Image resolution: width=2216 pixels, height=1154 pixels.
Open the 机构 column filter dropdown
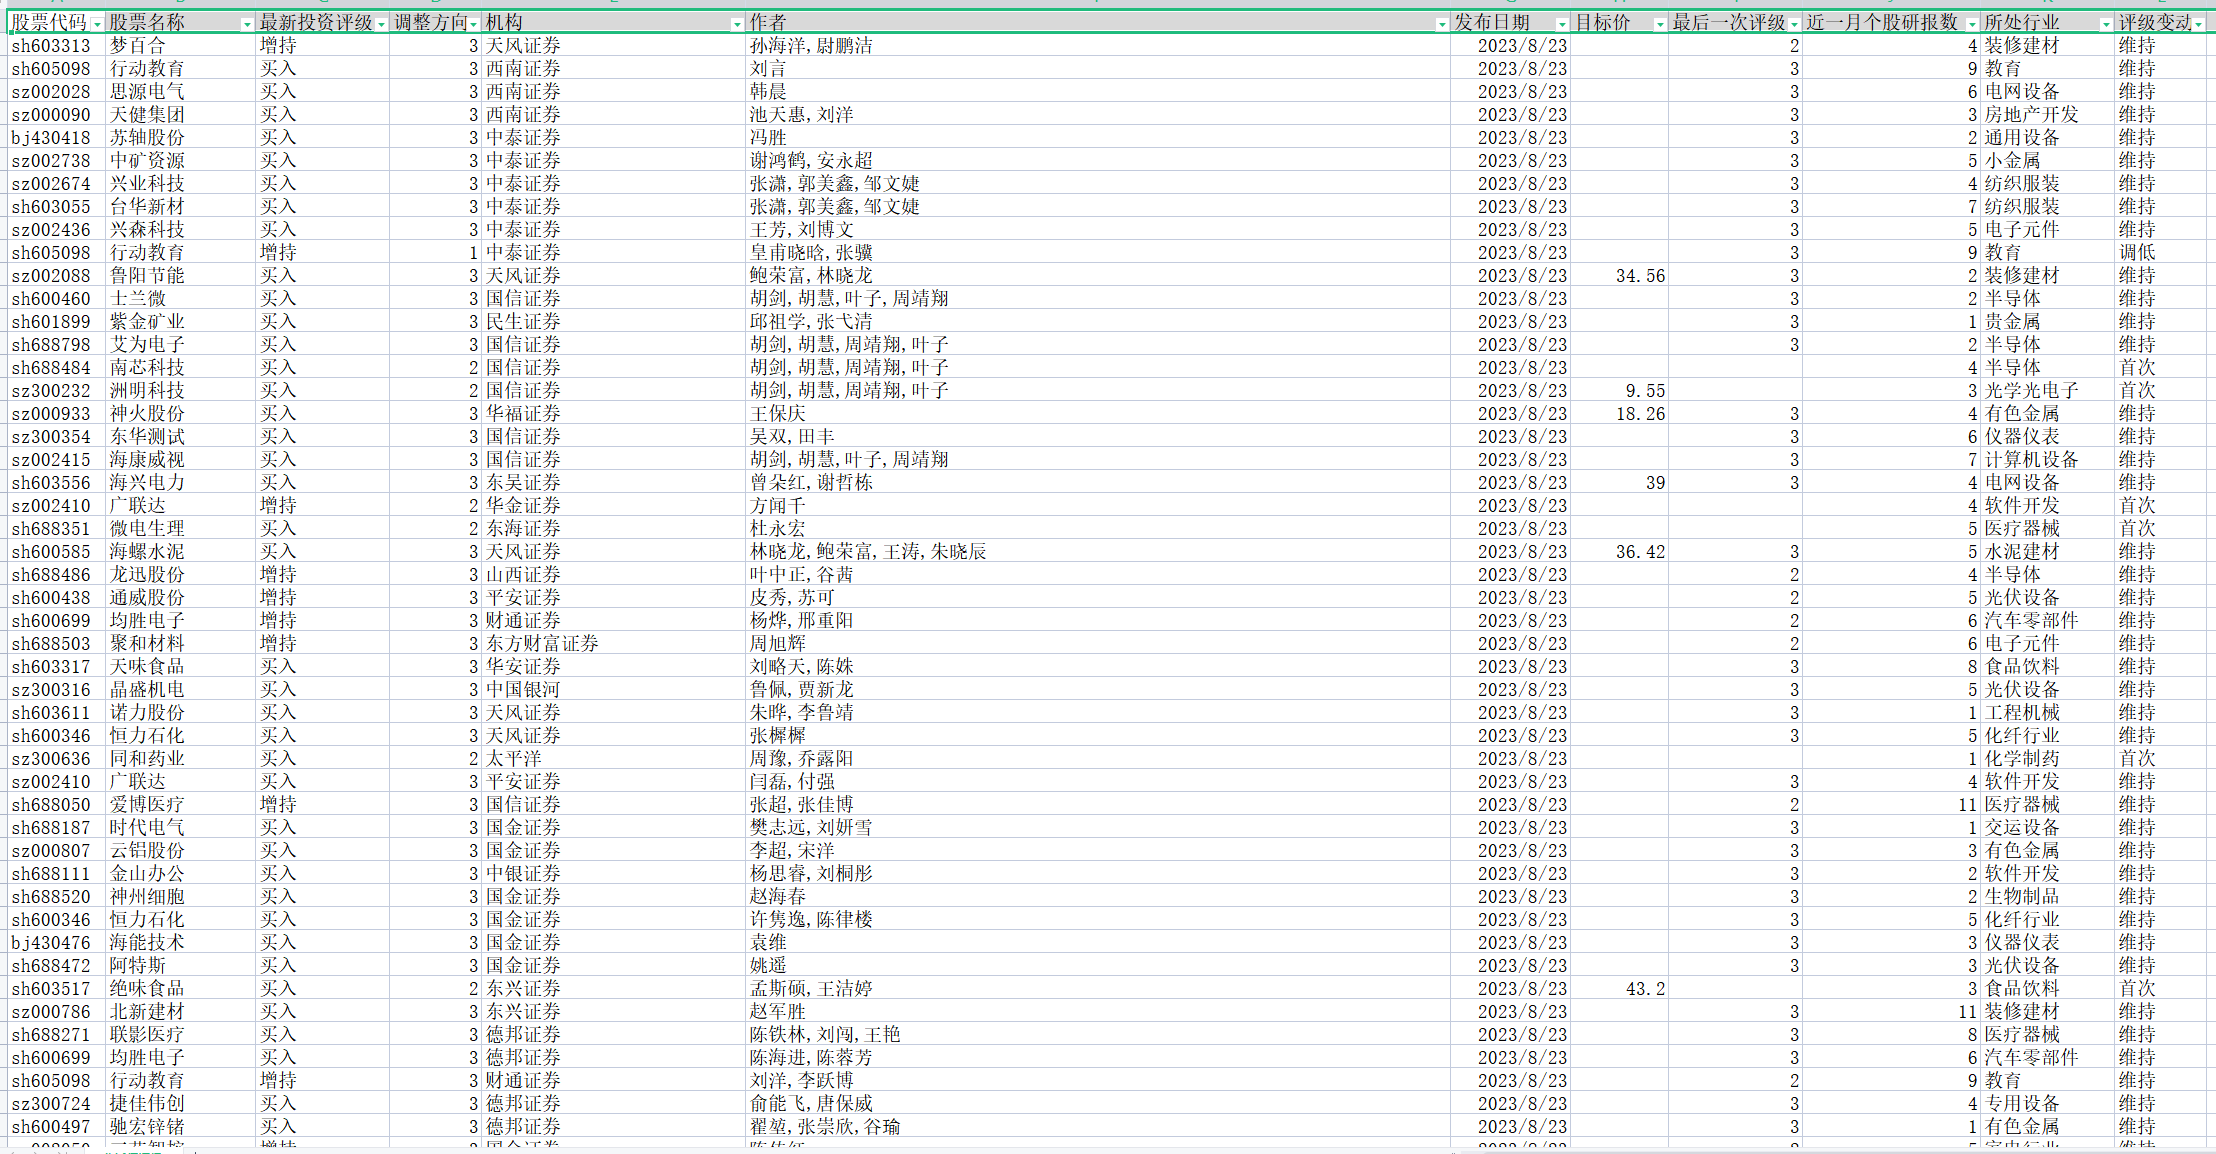[737, 24]
